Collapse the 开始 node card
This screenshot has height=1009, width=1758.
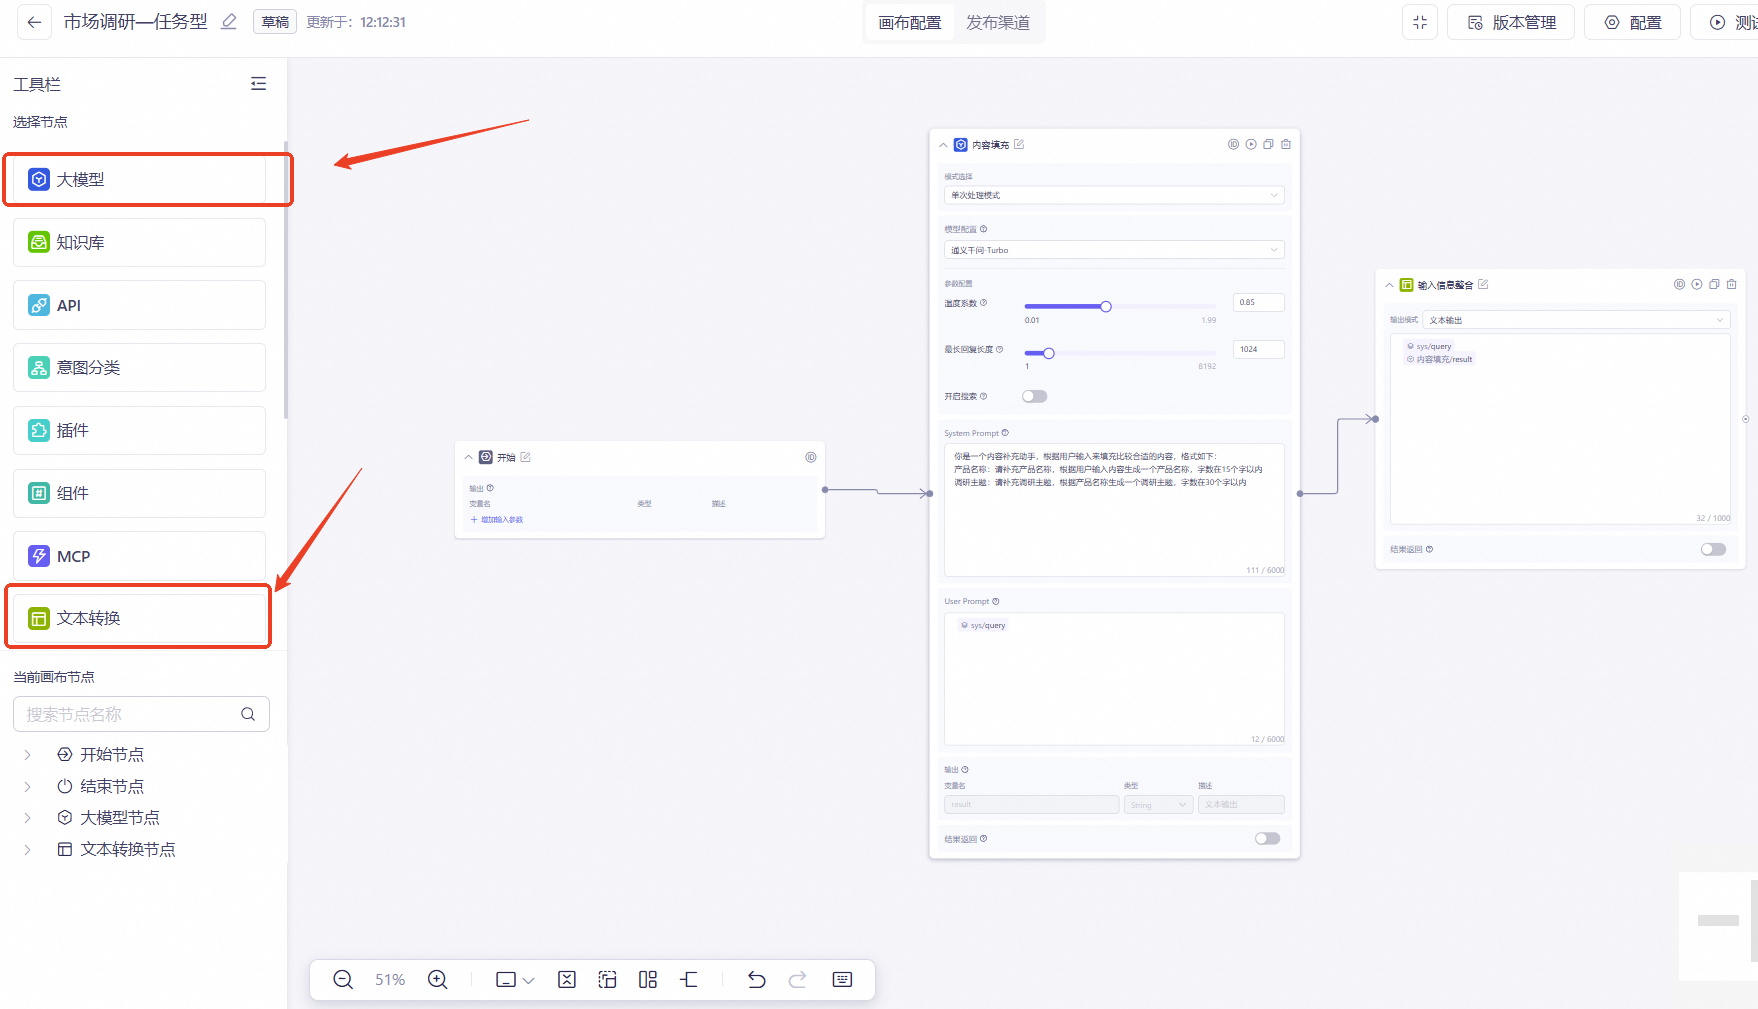point(468,457)
